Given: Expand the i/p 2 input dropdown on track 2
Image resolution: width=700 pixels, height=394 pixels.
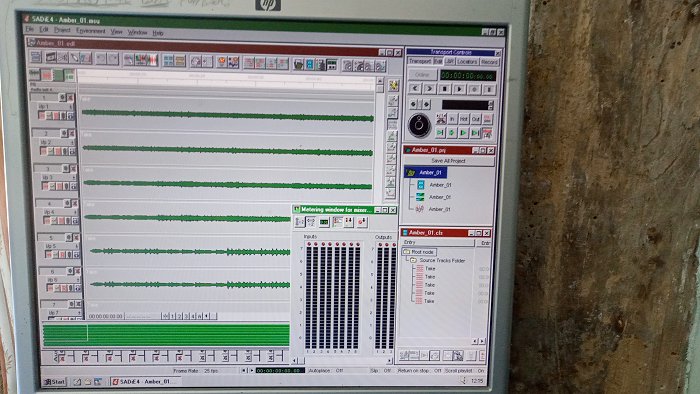Looking at the screenshot, I should click(72, 142).
